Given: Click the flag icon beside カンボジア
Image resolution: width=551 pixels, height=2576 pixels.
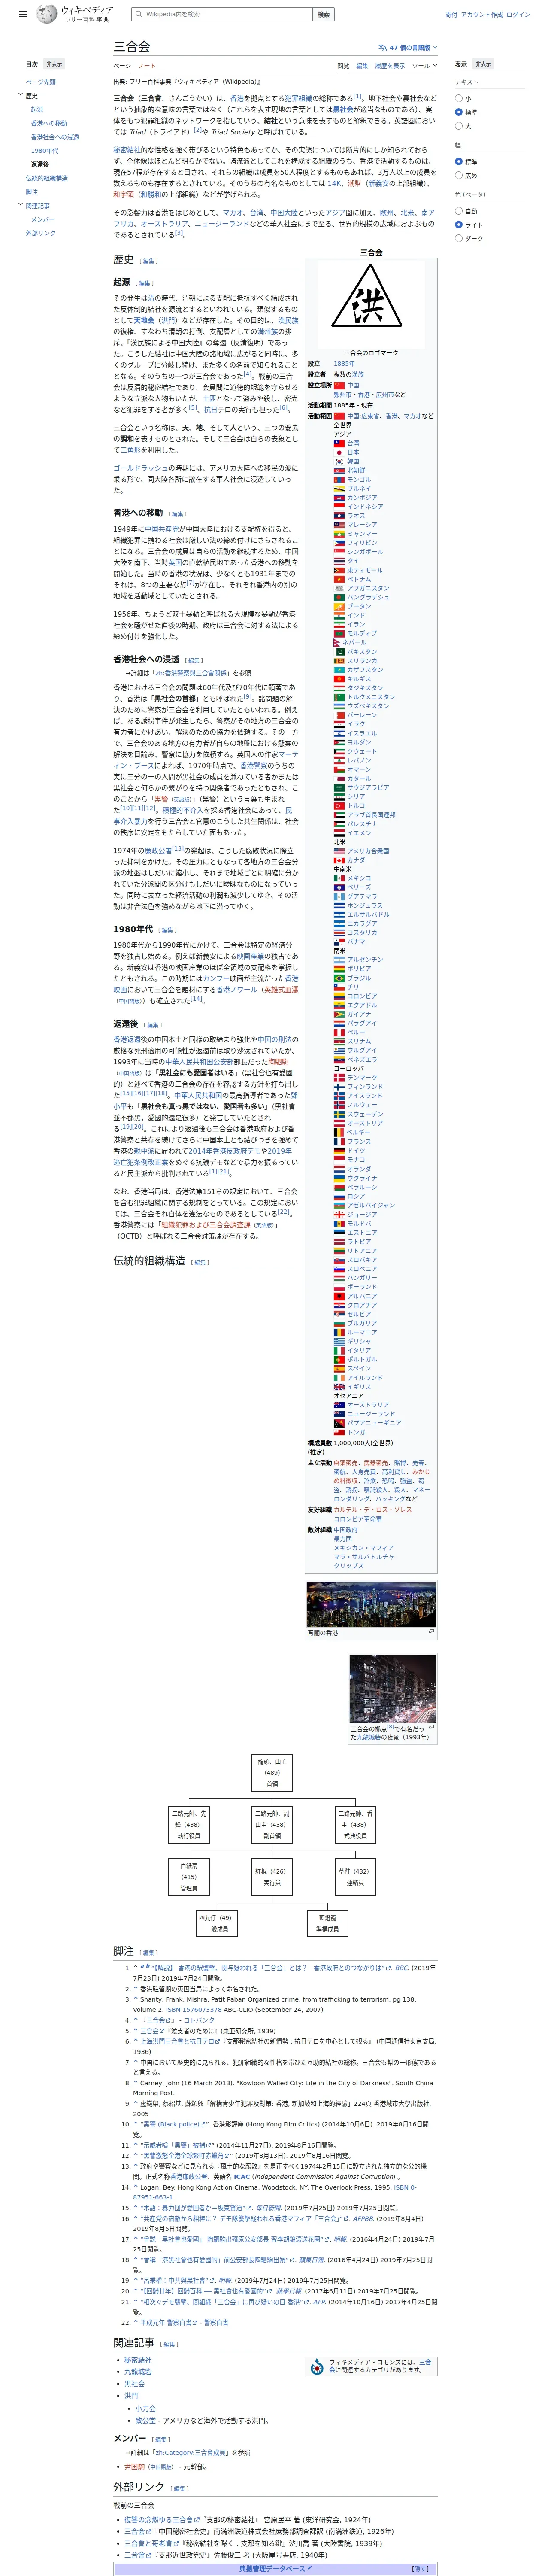Looking at the screenshot, I should coord(339,497).
